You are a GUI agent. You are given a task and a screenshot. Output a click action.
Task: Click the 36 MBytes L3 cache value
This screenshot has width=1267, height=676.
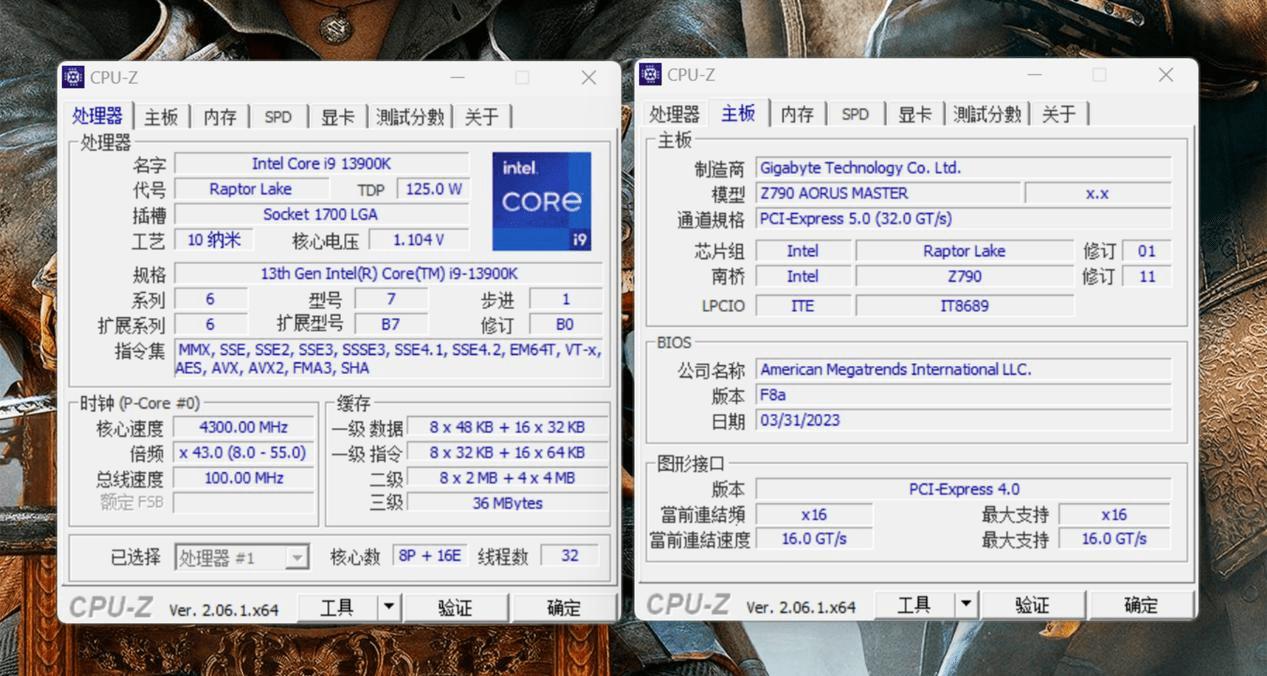point(507,503)
